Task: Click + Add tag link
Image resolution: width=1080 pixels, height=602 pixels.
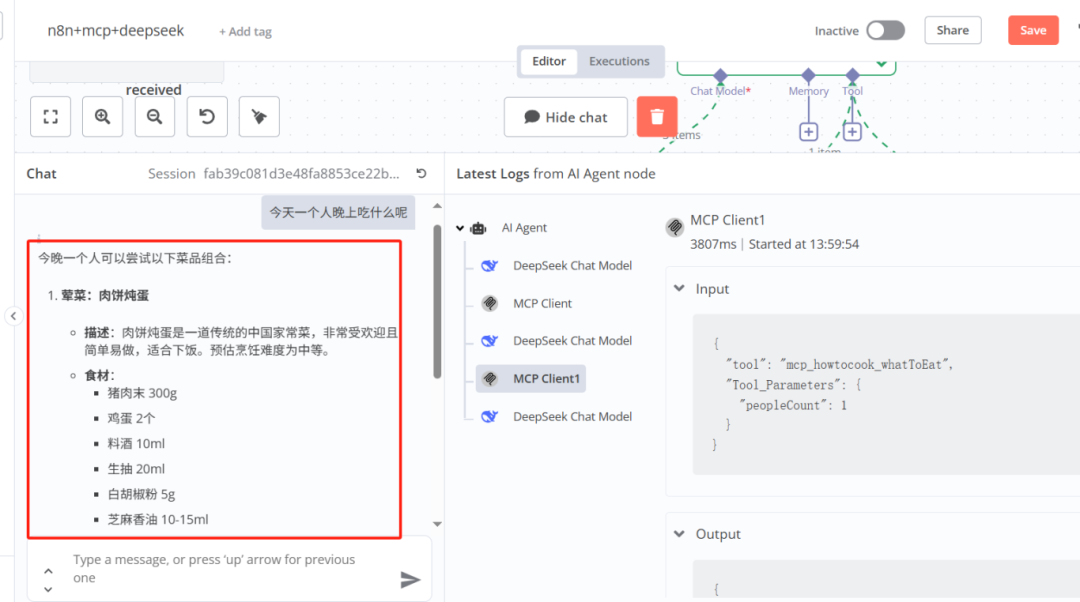Action: coord(245,32)
